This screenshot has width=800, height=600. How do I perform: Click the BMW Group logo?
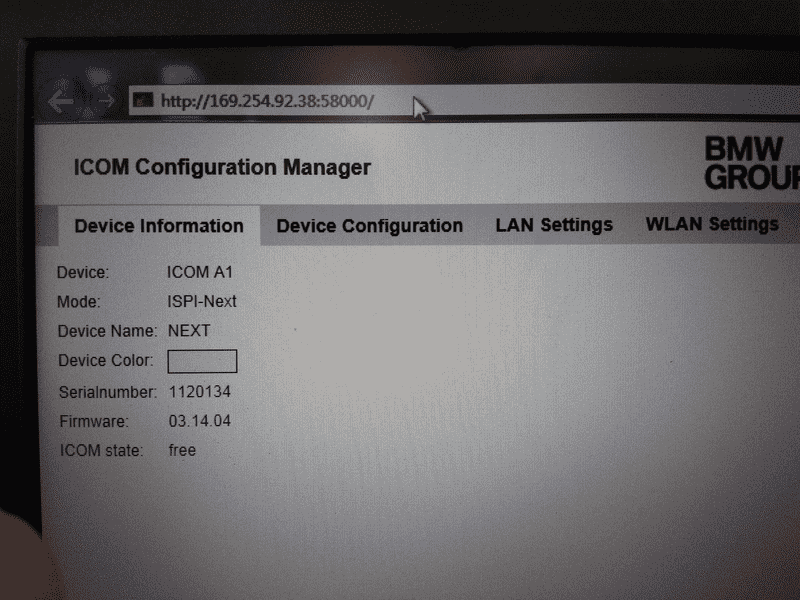752,163
